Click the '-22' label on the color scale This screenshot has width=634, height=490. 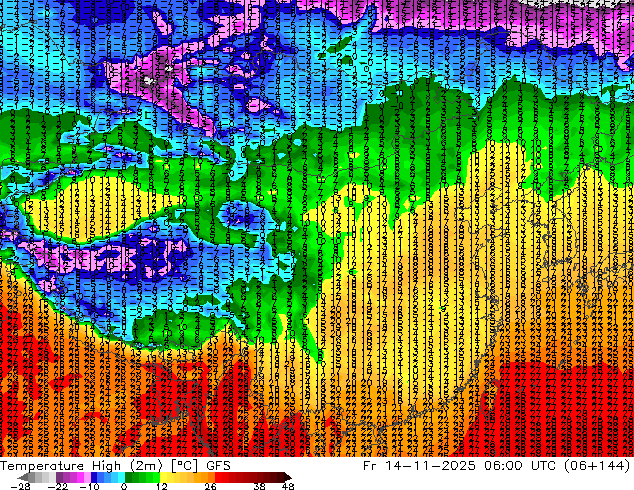tap(58, 486)
